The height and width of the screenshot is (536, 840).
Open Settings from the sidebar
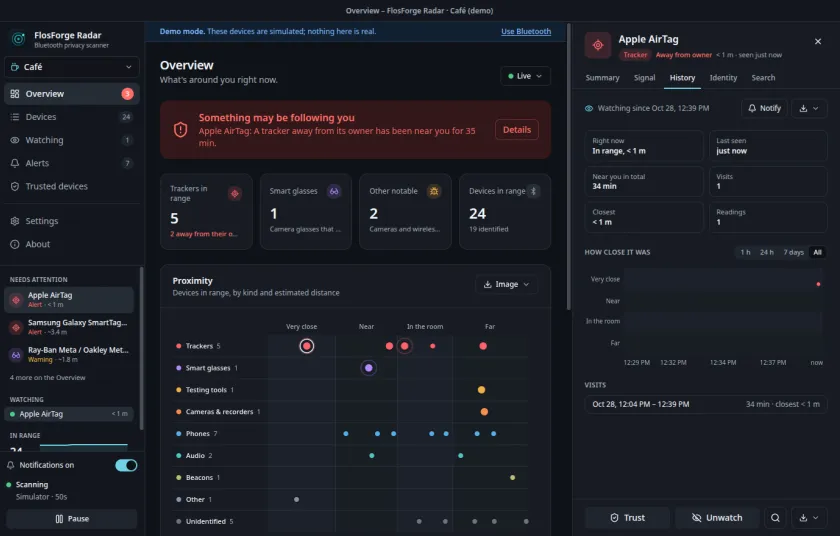coord(71,221)
